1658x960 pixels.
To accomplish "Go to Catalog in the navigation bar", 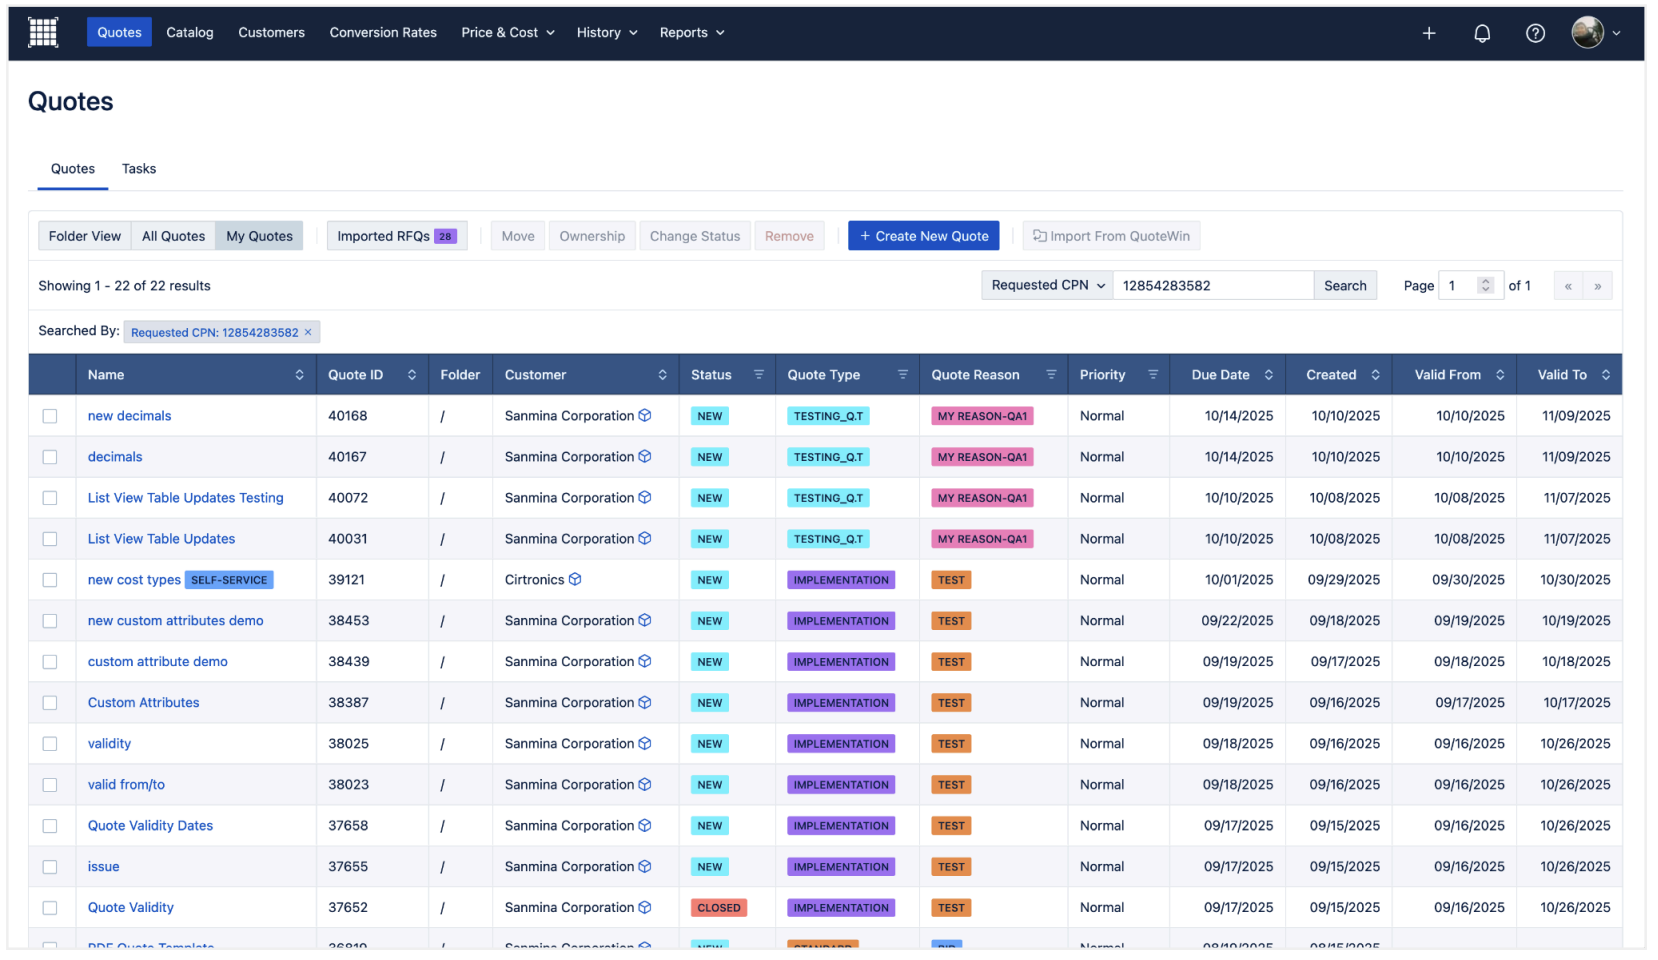I will 190,33.
